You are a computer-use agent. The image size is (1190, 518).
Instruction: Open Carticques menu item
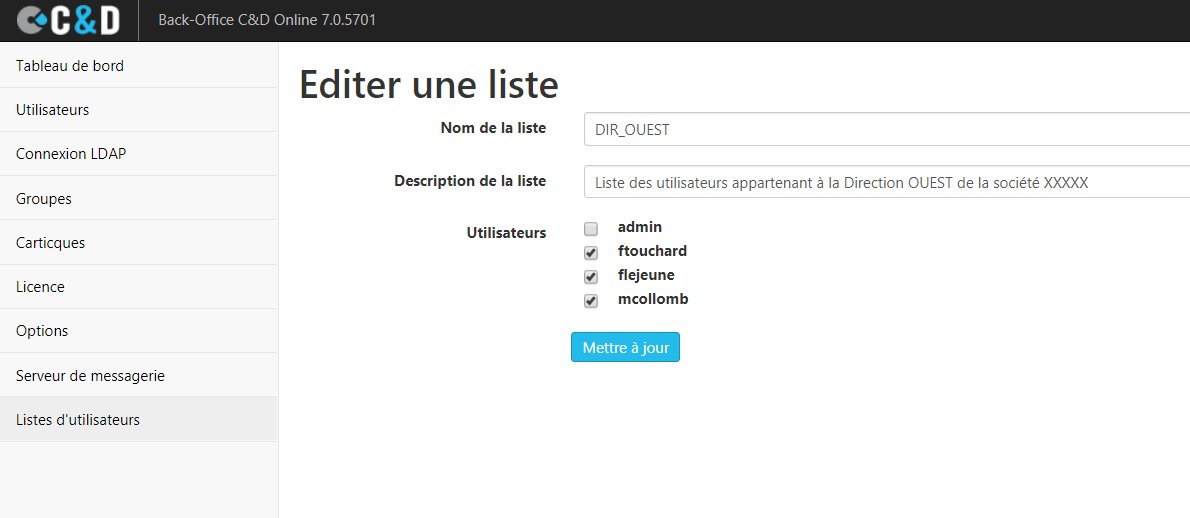(139, 243)
